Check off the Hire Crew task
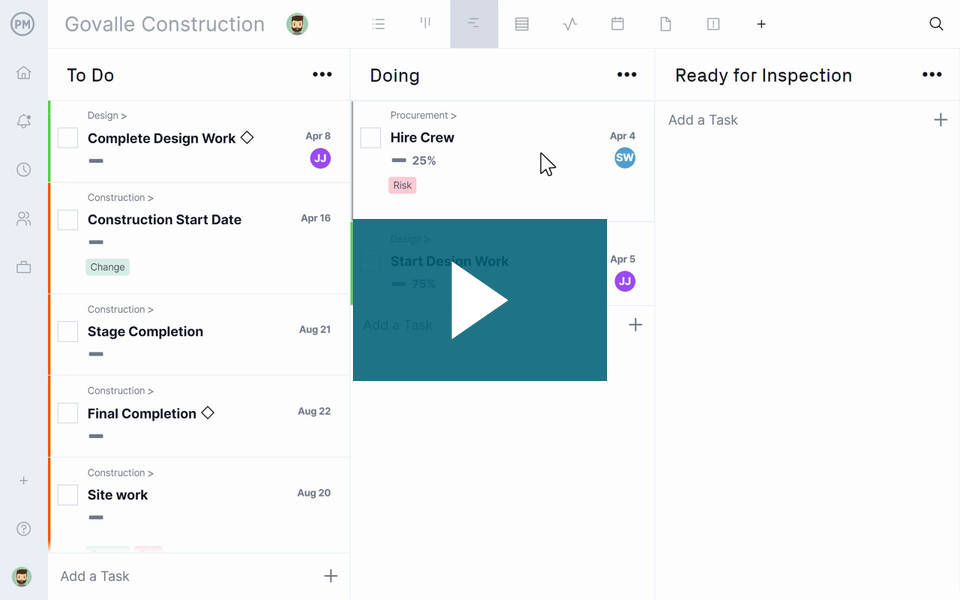This screenshot has height=600, width=960. (x=371, y=137)
